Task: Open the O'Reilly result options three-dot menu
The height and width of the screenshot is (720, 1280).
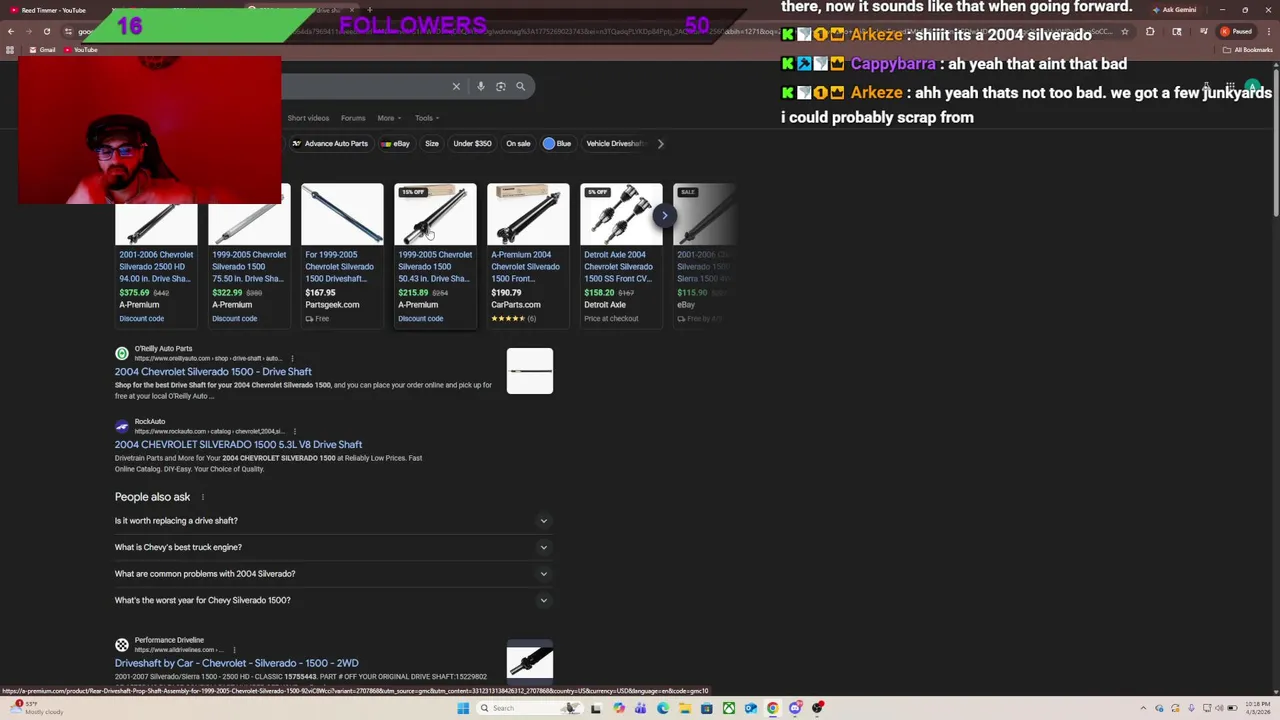Action: 293,358
